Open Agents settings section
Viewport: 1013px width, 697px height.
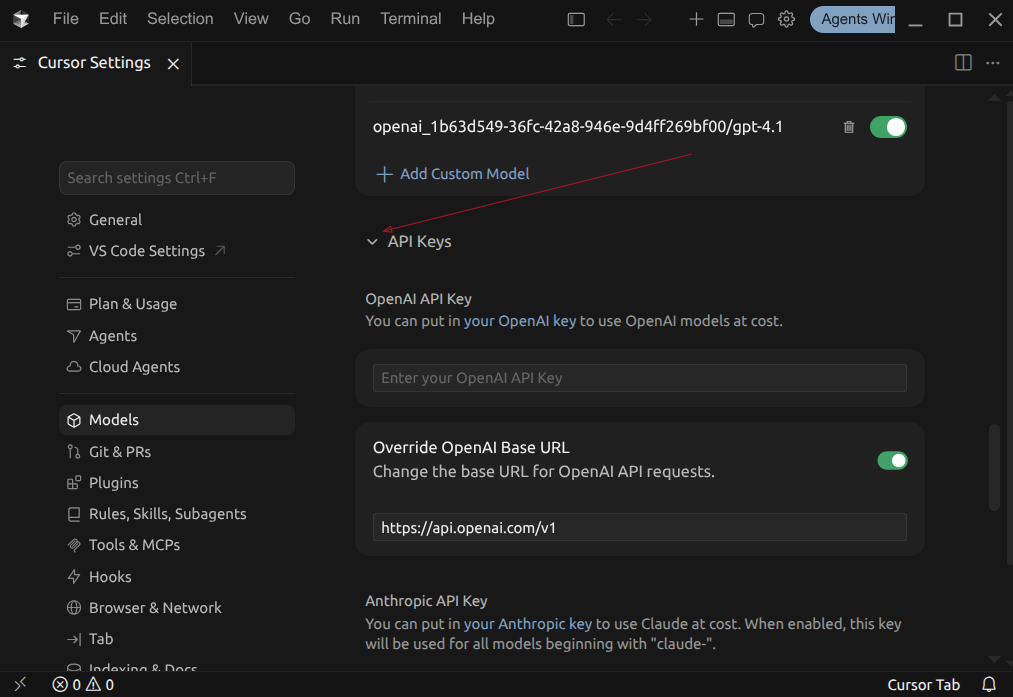pos(177,336)
